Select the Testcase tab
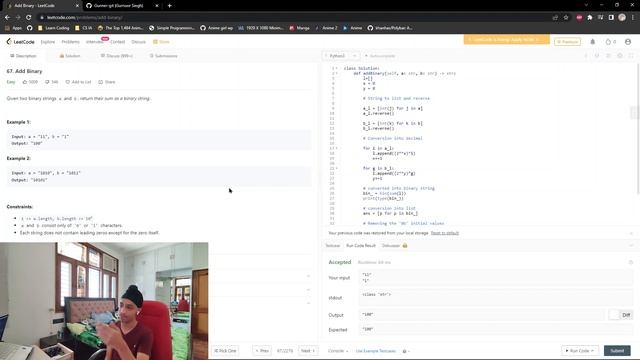This screenshot has width=640, height=360. click(x=332, y=246)
